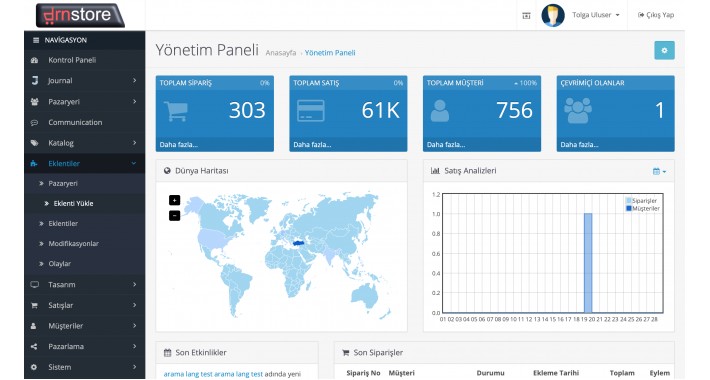Expand the Katalog menu chevron
This screenshot has width=710, height=380.
(134, 143)
